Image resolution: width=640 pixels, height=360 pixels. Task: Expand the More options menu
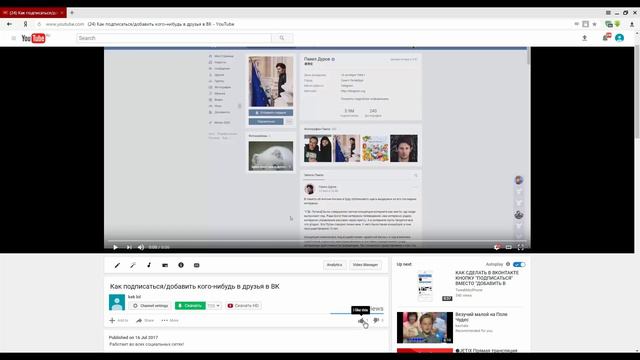[170, 320]
